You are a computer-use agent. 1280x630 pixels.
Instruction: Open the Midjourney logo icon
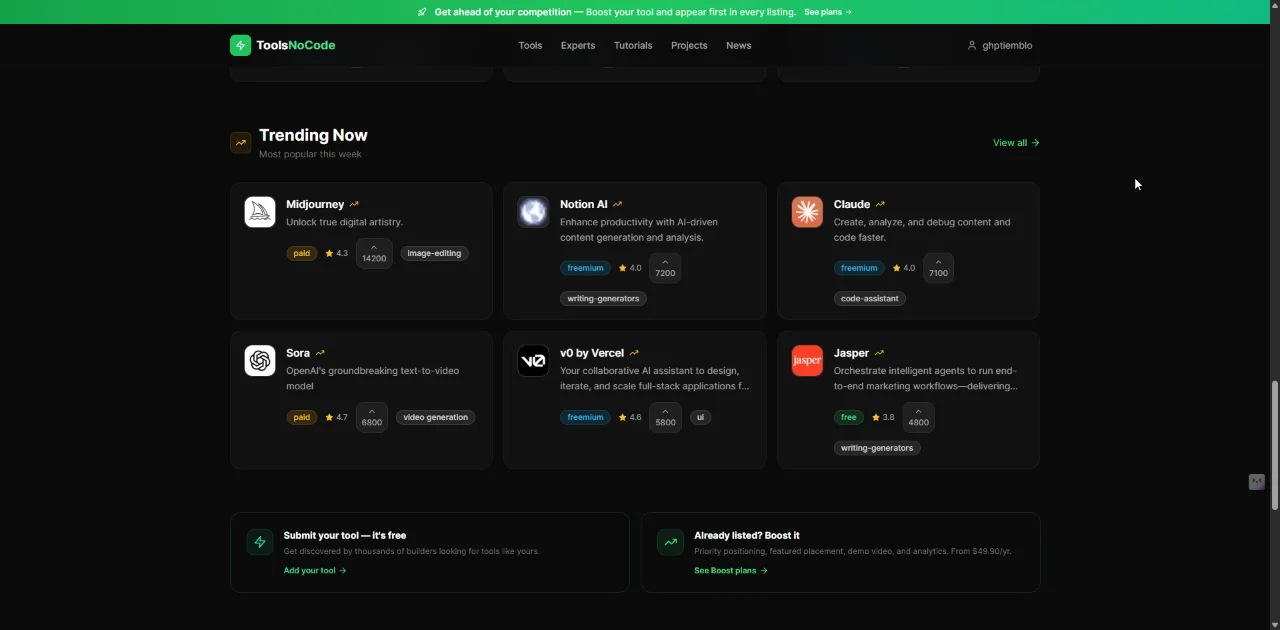[x=259, y=211]
